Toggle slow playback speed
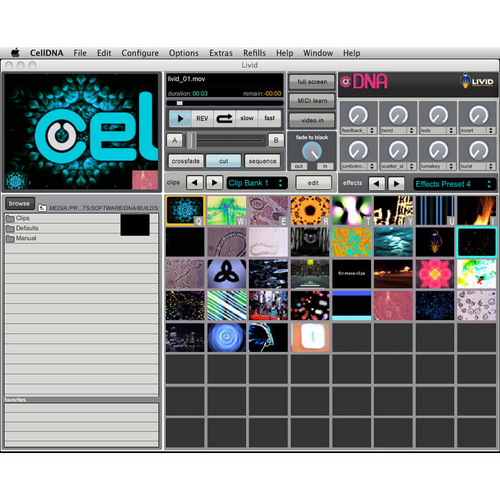The width and height of the screenshot is (500, 500). click(x=247, y=118)
